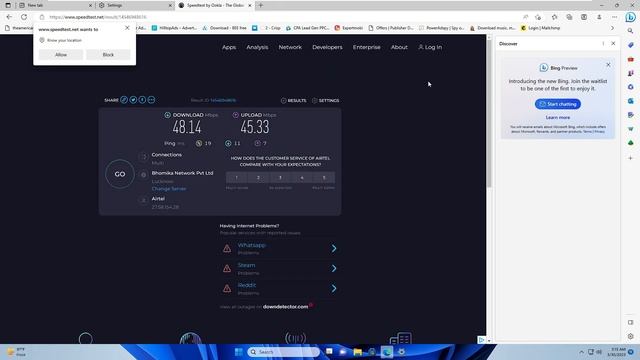The image size is (640, 360).
Task: Close the Discover sidebar panel
Action: pos(613,43)
